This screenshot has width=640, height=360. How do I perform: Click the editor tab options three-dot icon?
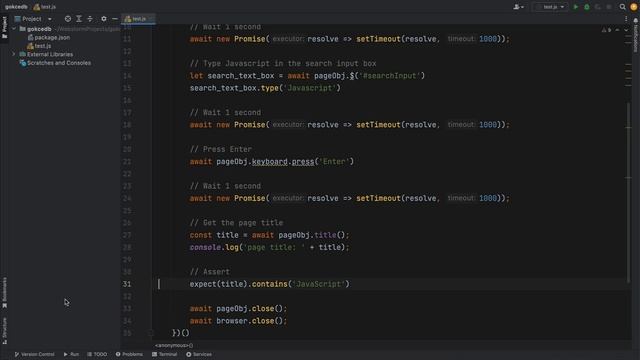click(626, 19)
